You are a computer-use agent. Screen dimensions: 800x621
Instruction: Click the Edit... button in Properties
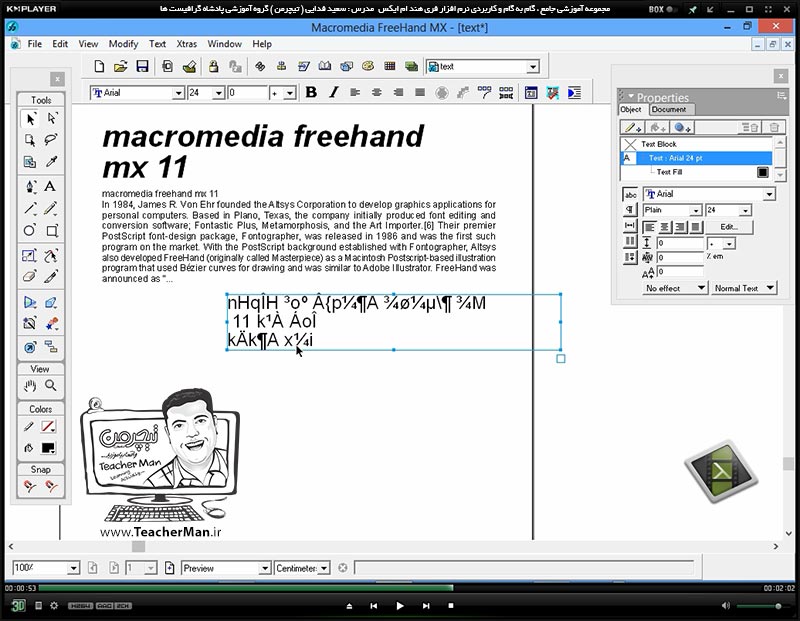pos(729,227)
